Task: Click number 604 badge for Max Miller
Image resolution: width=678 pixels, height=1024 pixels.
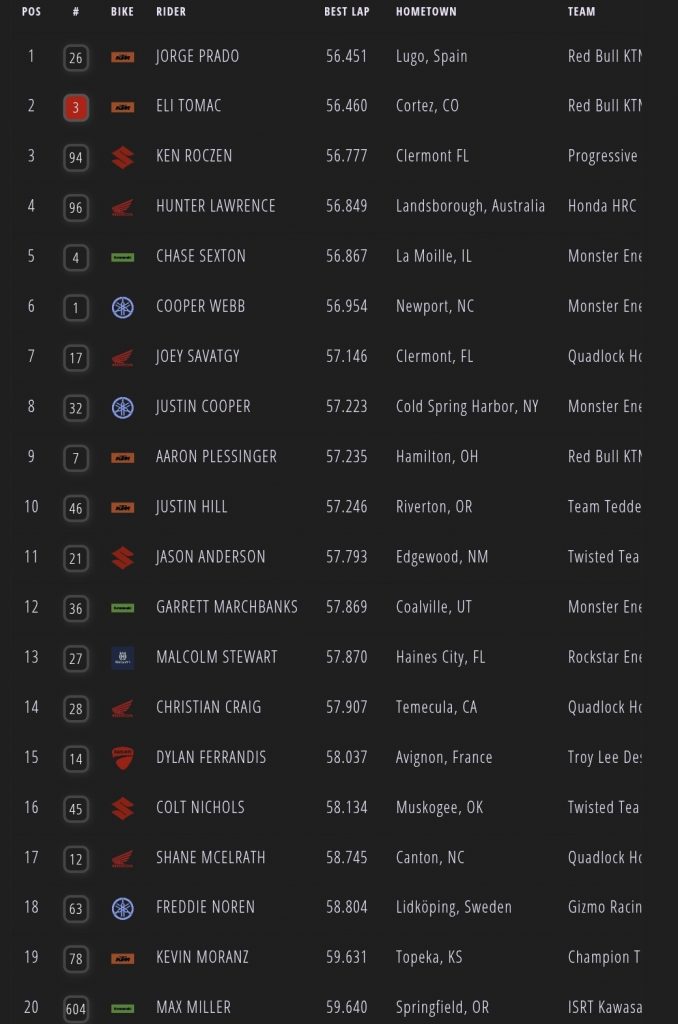Action: [76, 1008]
